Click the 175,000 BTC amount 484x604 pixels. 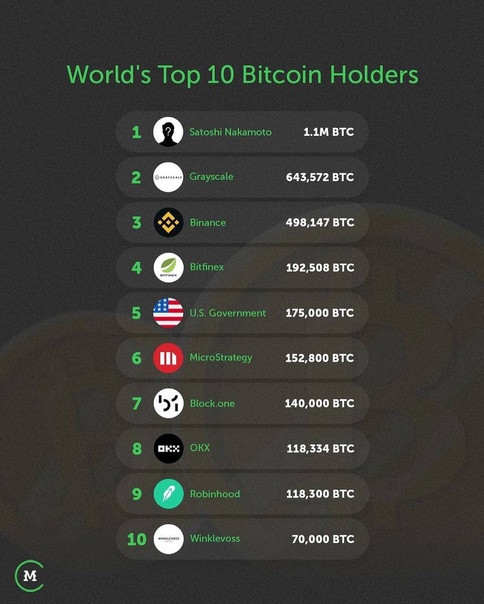click(x=319, y=313)
